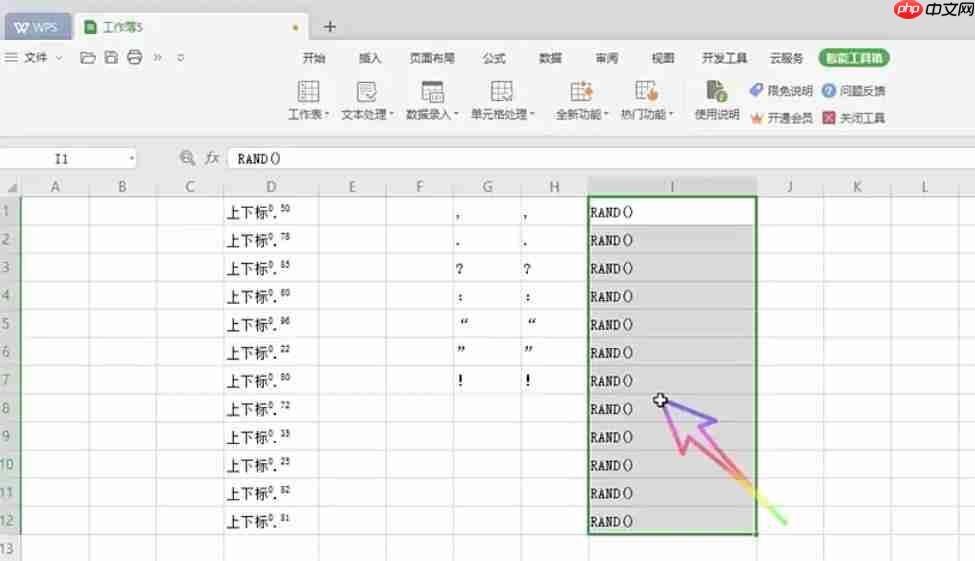975x561 pixels.
Task: Select row 12 header
Action: (9, 521)
